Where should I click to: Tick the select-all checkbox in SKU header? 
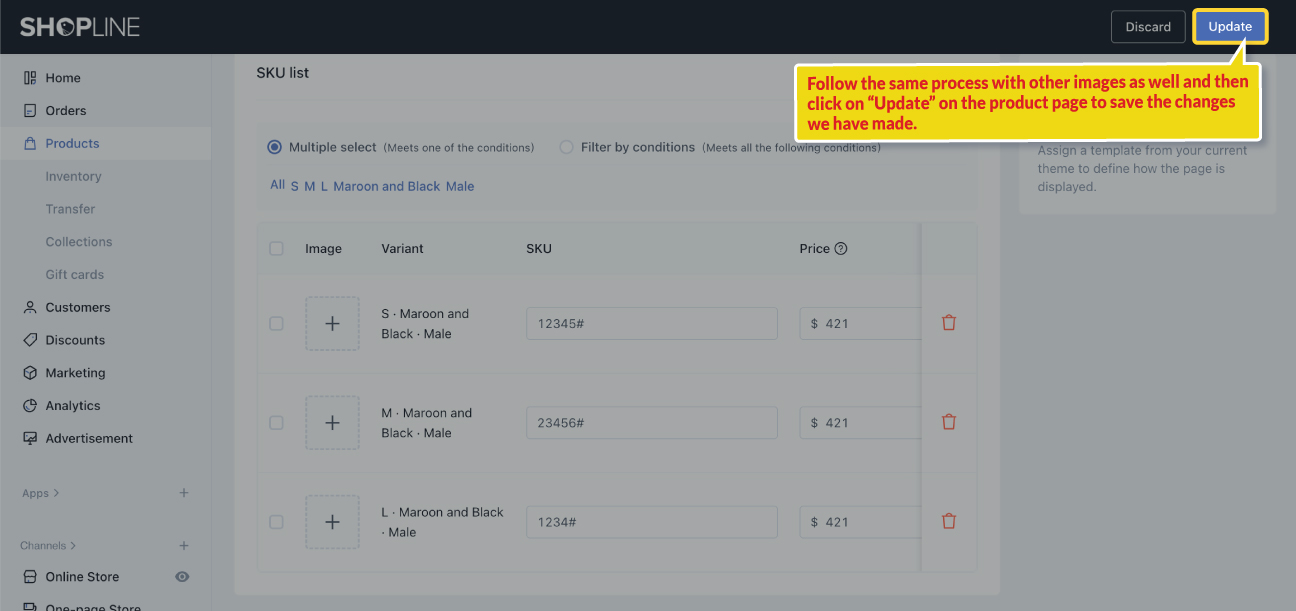click(276, 249)
